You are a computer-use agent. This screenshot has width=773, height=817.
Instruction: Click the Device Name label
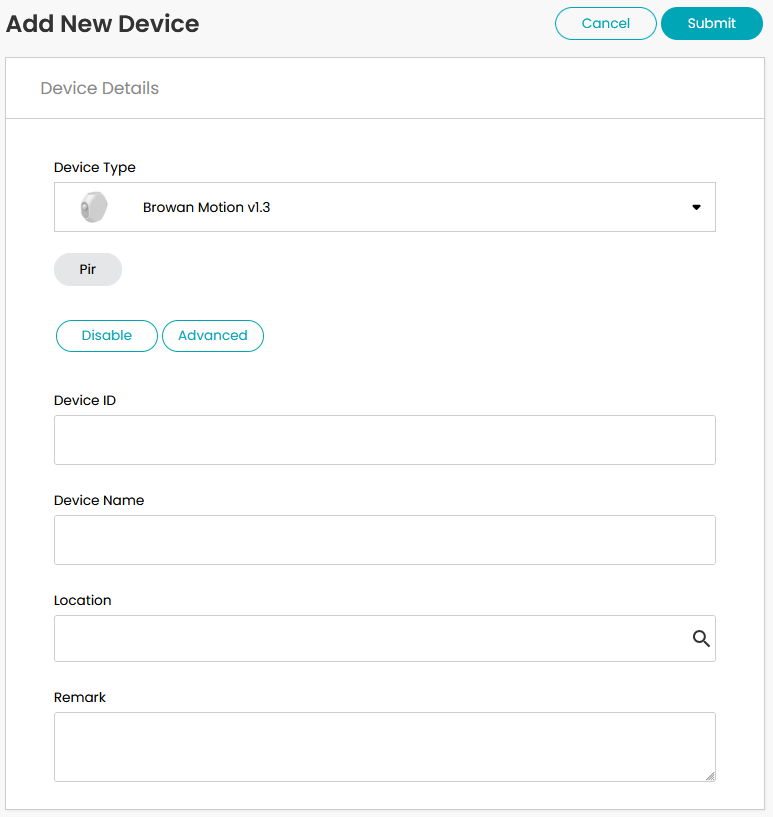tap(99, 500)
